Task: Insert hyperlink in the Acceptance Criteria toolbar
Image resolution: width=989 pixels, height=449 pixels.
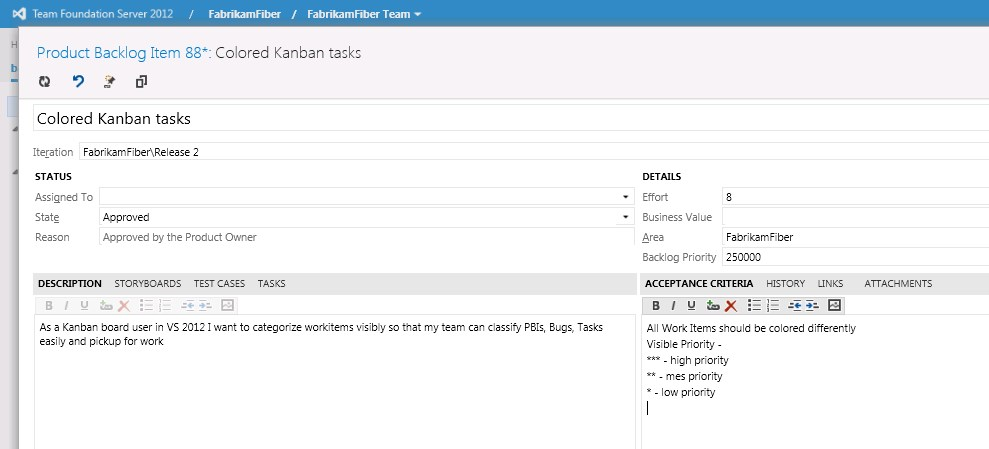Action: click(713, 306)
